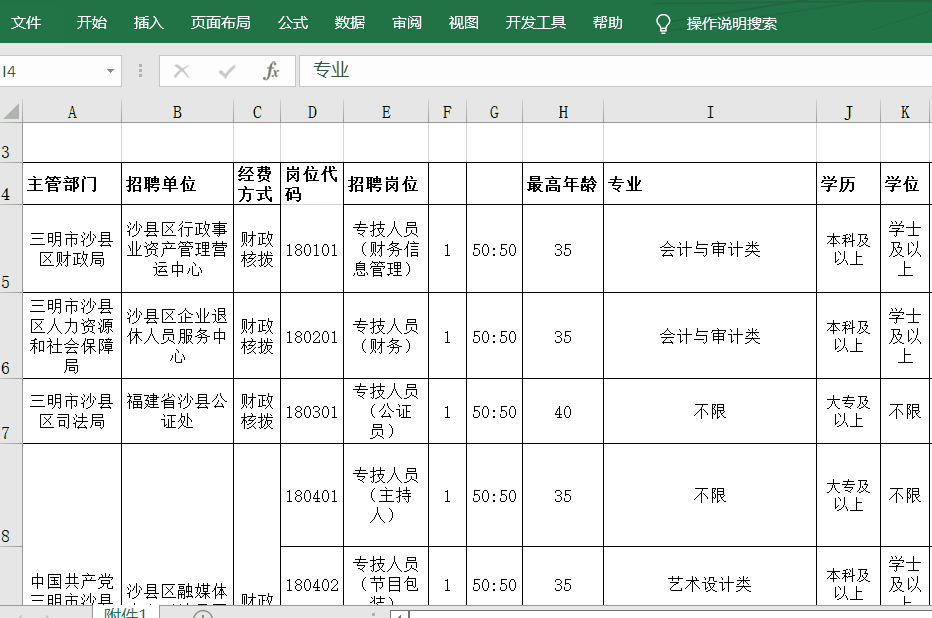Click the Select All corner triangle
Image resolution: width=932 pixels, height=618 pixels.
(11, 111)
